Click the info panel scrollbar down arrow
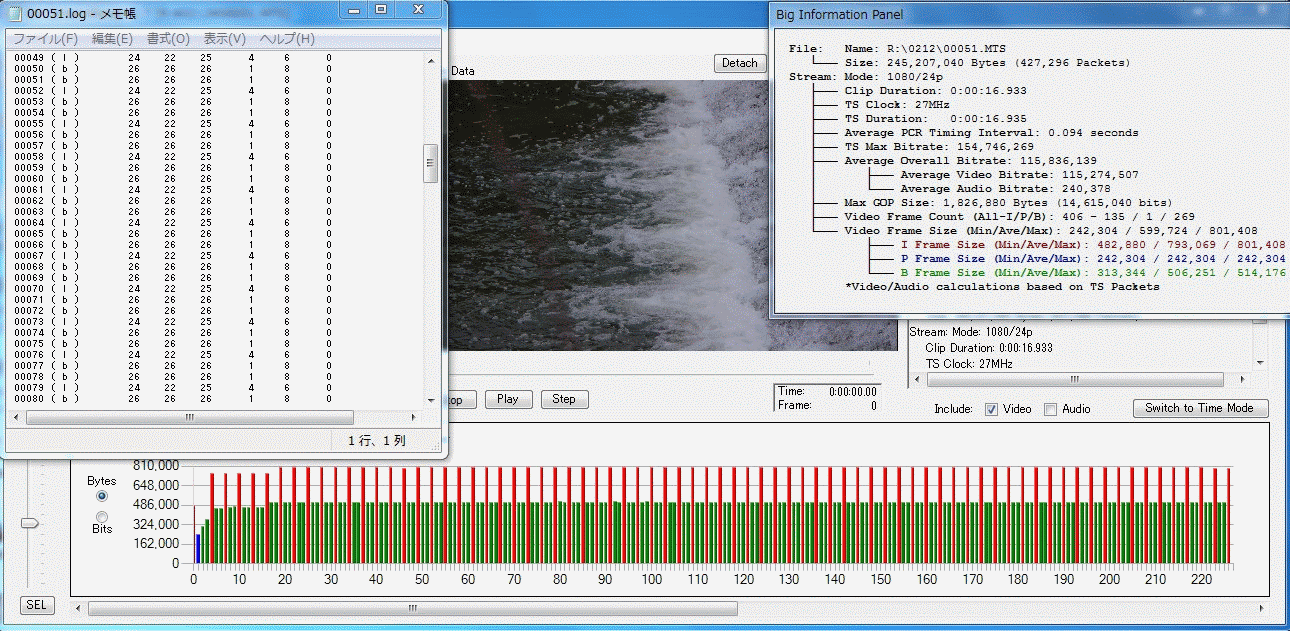 [1260, 363]
